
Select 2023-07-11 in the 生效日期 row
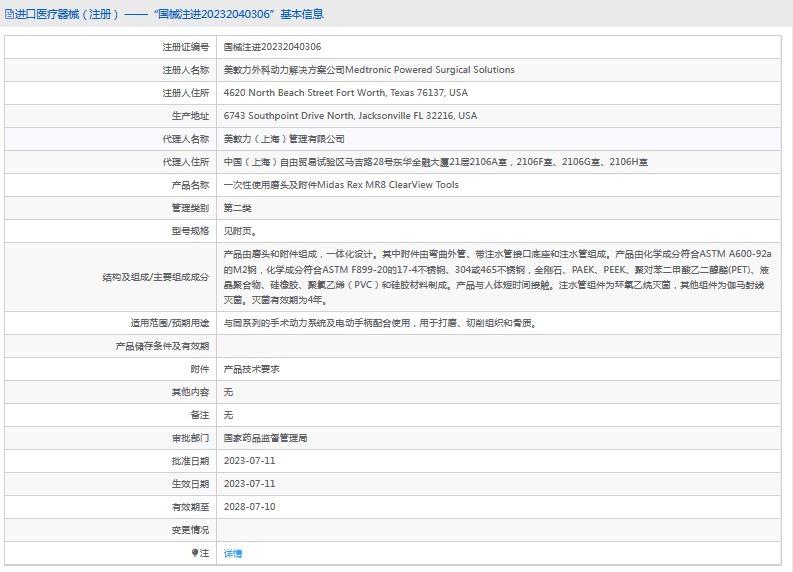tap(249, 483)
